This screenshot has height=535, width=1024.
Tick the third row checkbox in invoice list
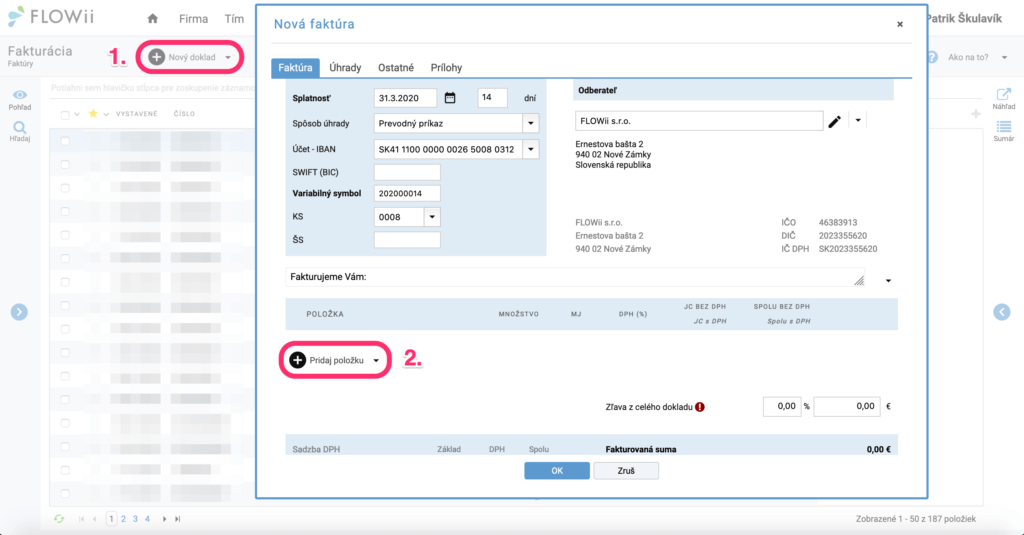[65, 188]
